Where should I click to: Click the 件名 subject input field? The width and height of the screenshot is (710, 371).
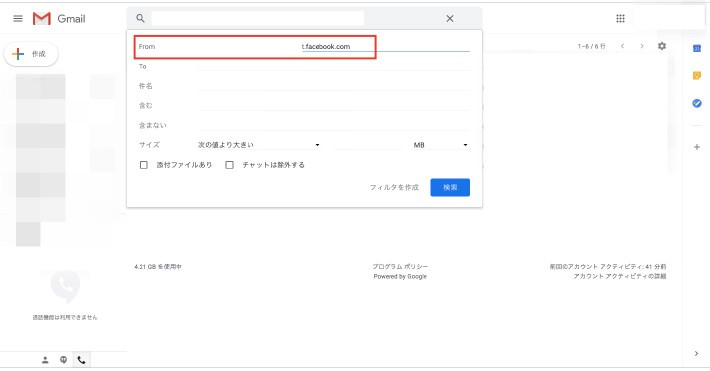(334, 86)
